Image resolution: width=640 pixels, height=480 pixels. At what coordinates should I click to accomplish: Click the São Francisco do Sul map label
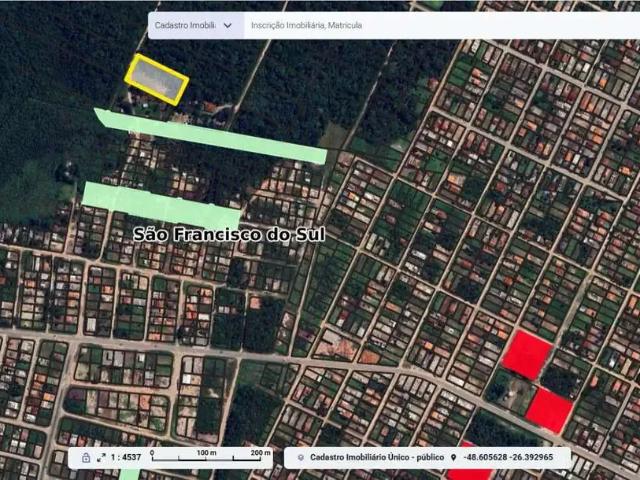[x=230, y=234]
